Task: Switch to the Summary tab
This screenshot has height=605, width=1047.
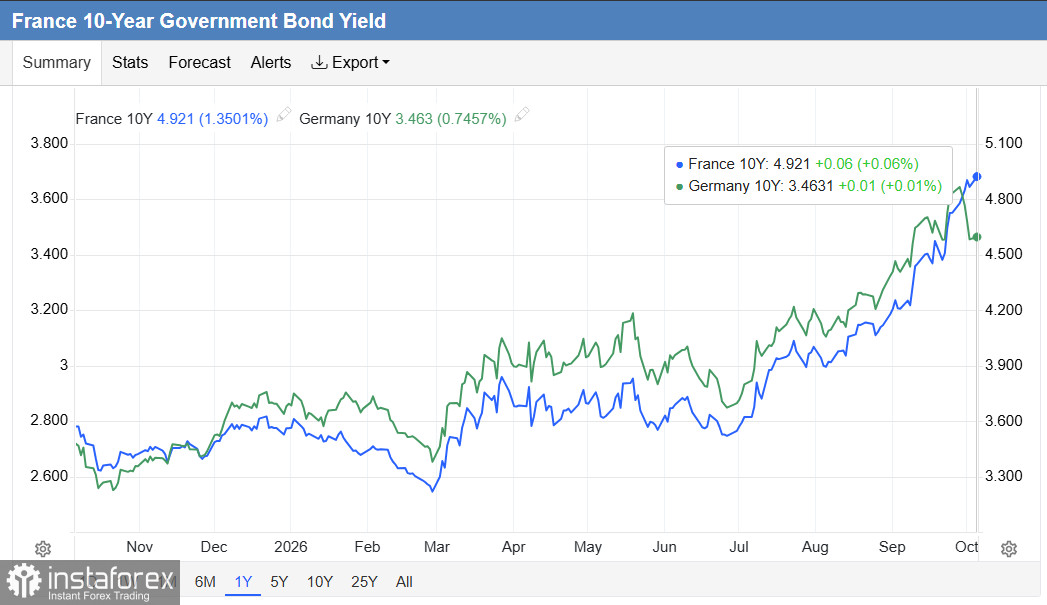Action: tap(57, 62)
